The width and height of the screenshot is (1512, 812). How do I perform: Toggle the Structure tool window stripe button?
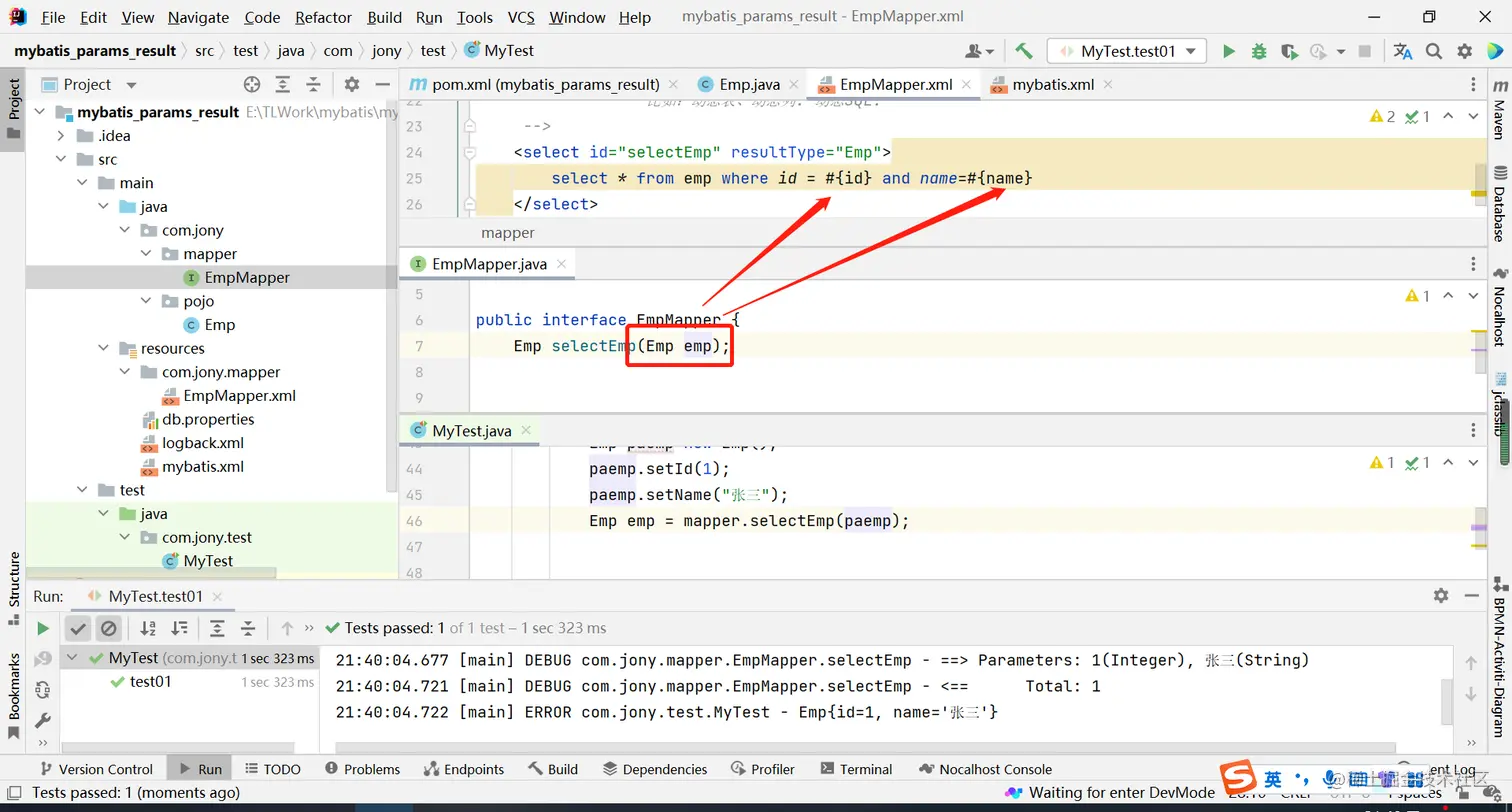point(13,588)
